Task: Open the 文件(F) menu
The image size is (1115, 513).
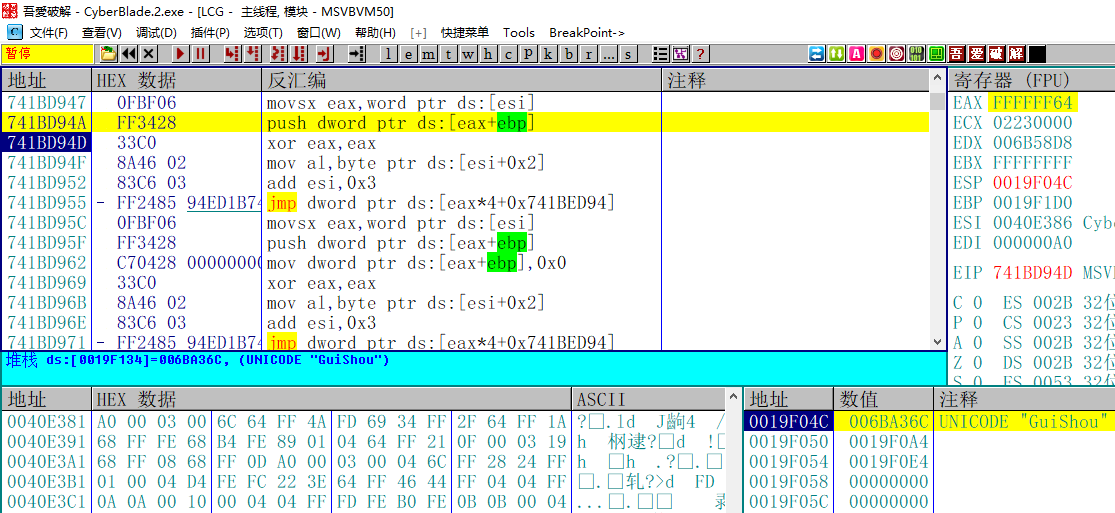Action: point(48,33)
